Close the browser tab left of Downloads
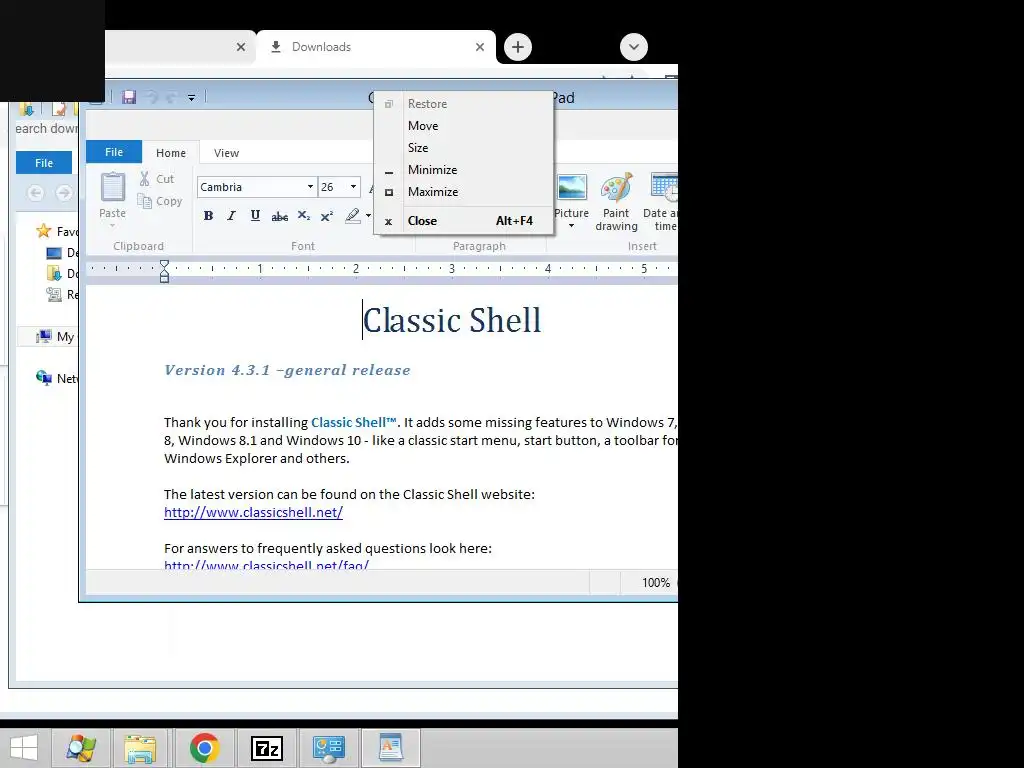The width and height of the screenshot is (1024, 768). click(x=241, y=47)
